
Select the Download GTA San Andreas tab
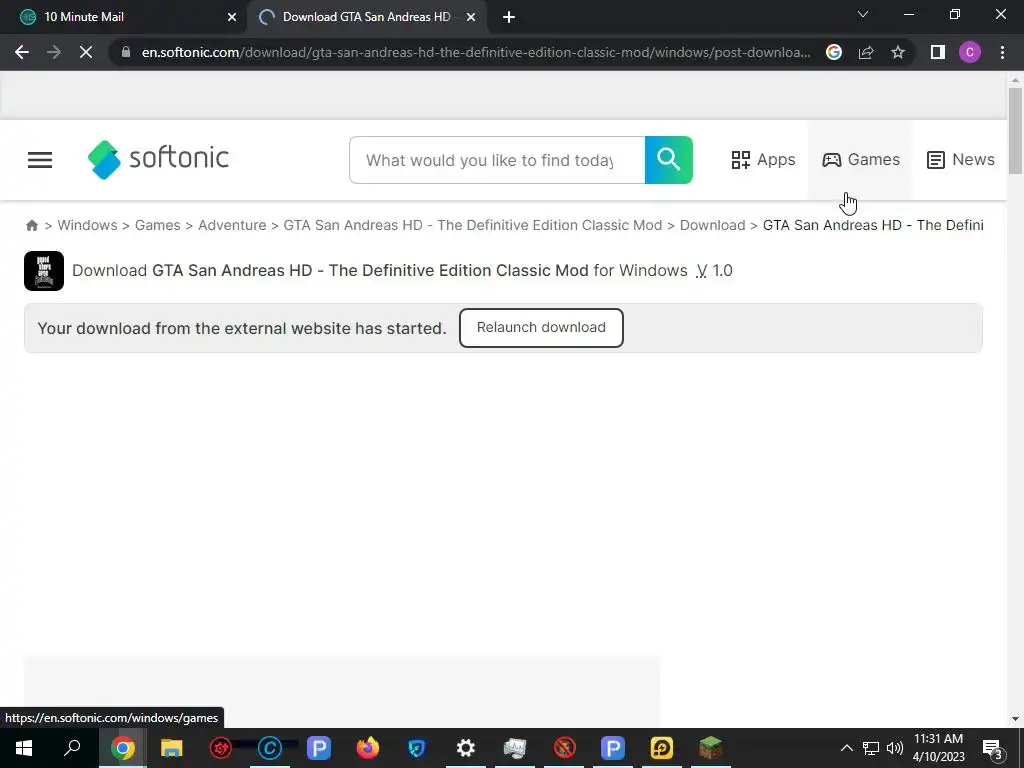click(x=366, y=17)
